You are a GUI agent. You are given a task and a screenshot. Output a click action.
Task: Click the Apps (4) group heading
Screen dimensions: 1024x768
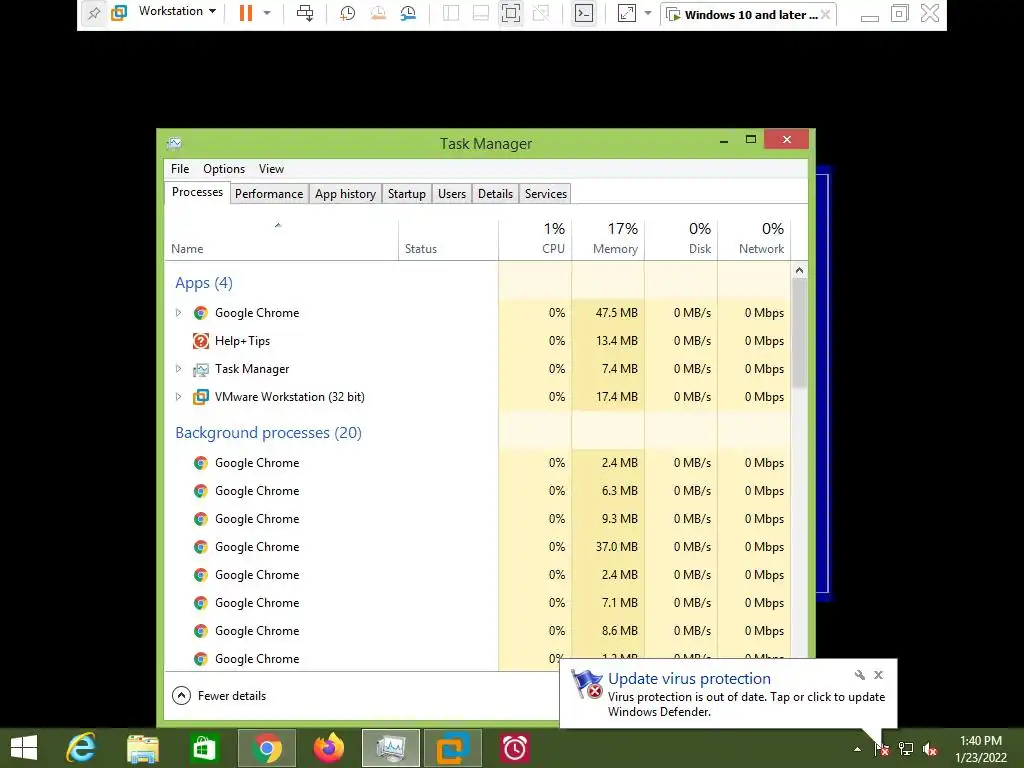(x=204, y=283)
